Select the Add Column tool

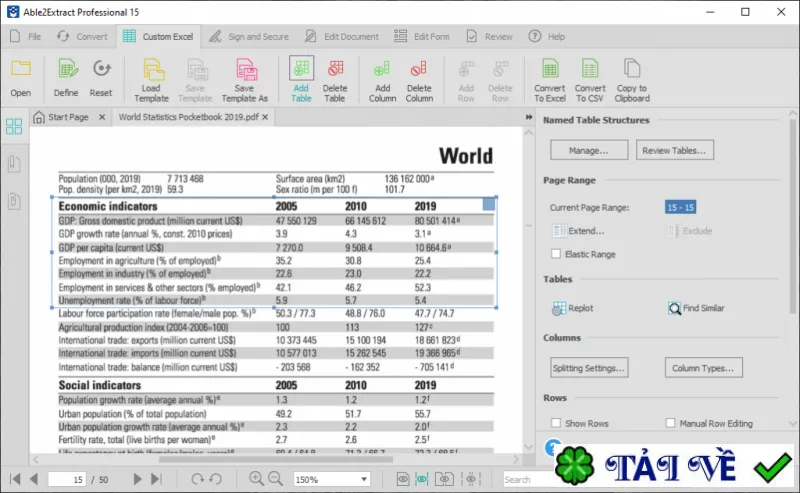382,80
